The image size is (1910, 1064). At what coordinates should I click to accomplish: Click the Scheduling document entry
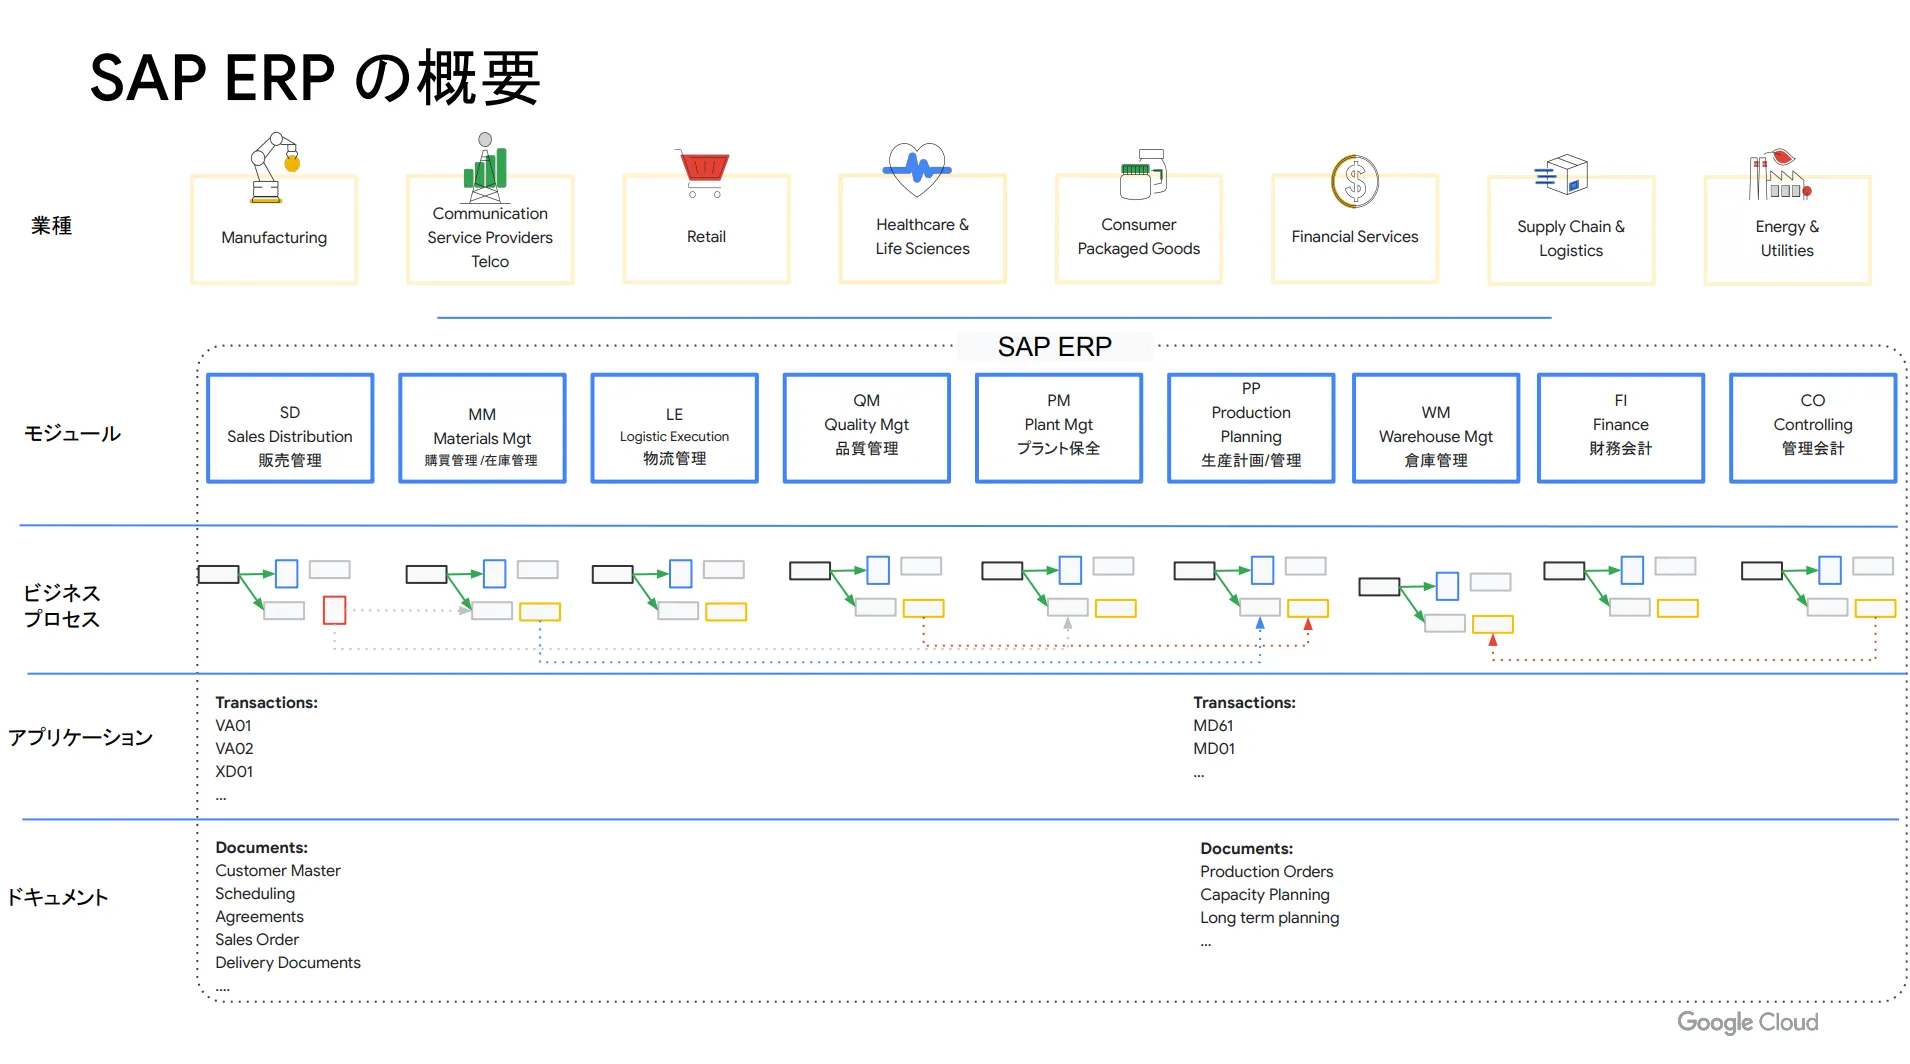[x=255, y=893]
